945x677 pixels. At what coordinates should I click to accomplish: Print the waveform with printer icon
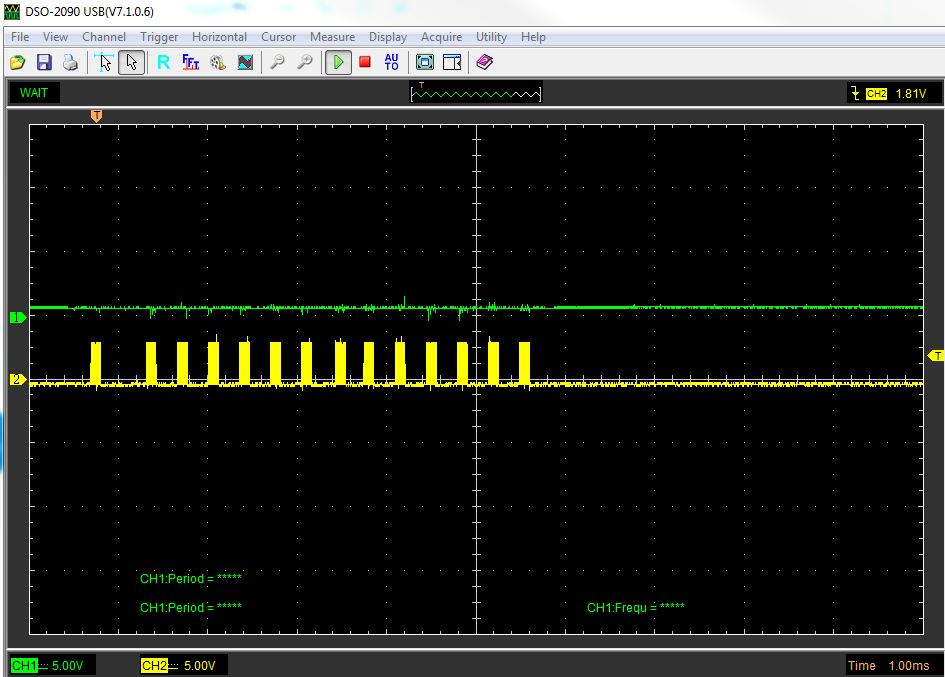tap(71, 62)
